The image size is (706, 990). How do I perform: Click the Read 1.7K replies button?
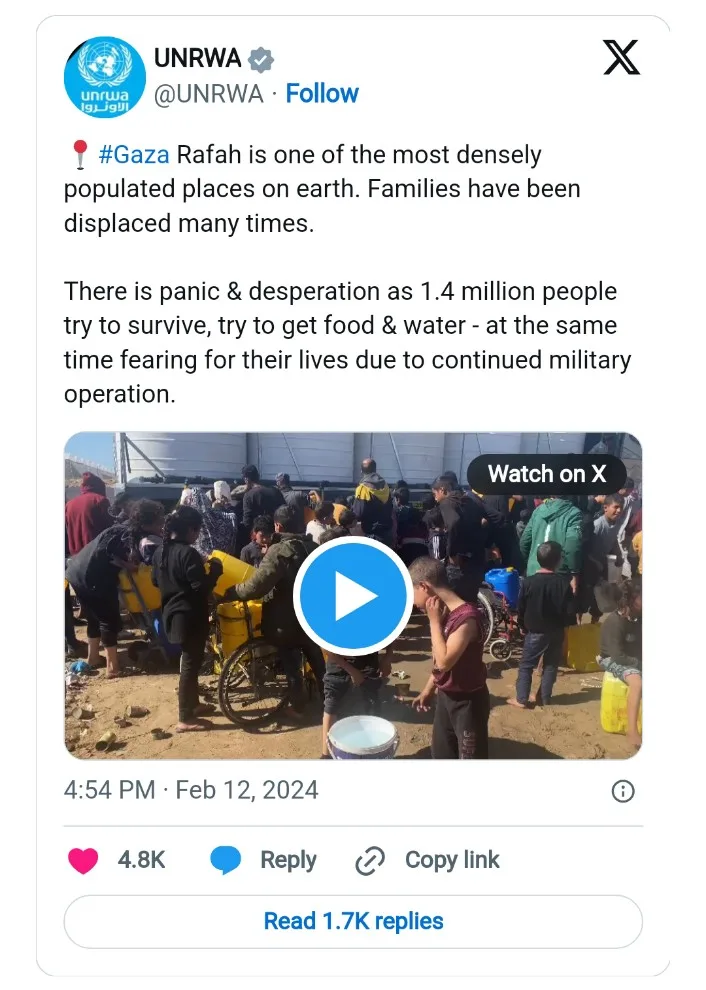pyautogui.click(x=353, y=921)
